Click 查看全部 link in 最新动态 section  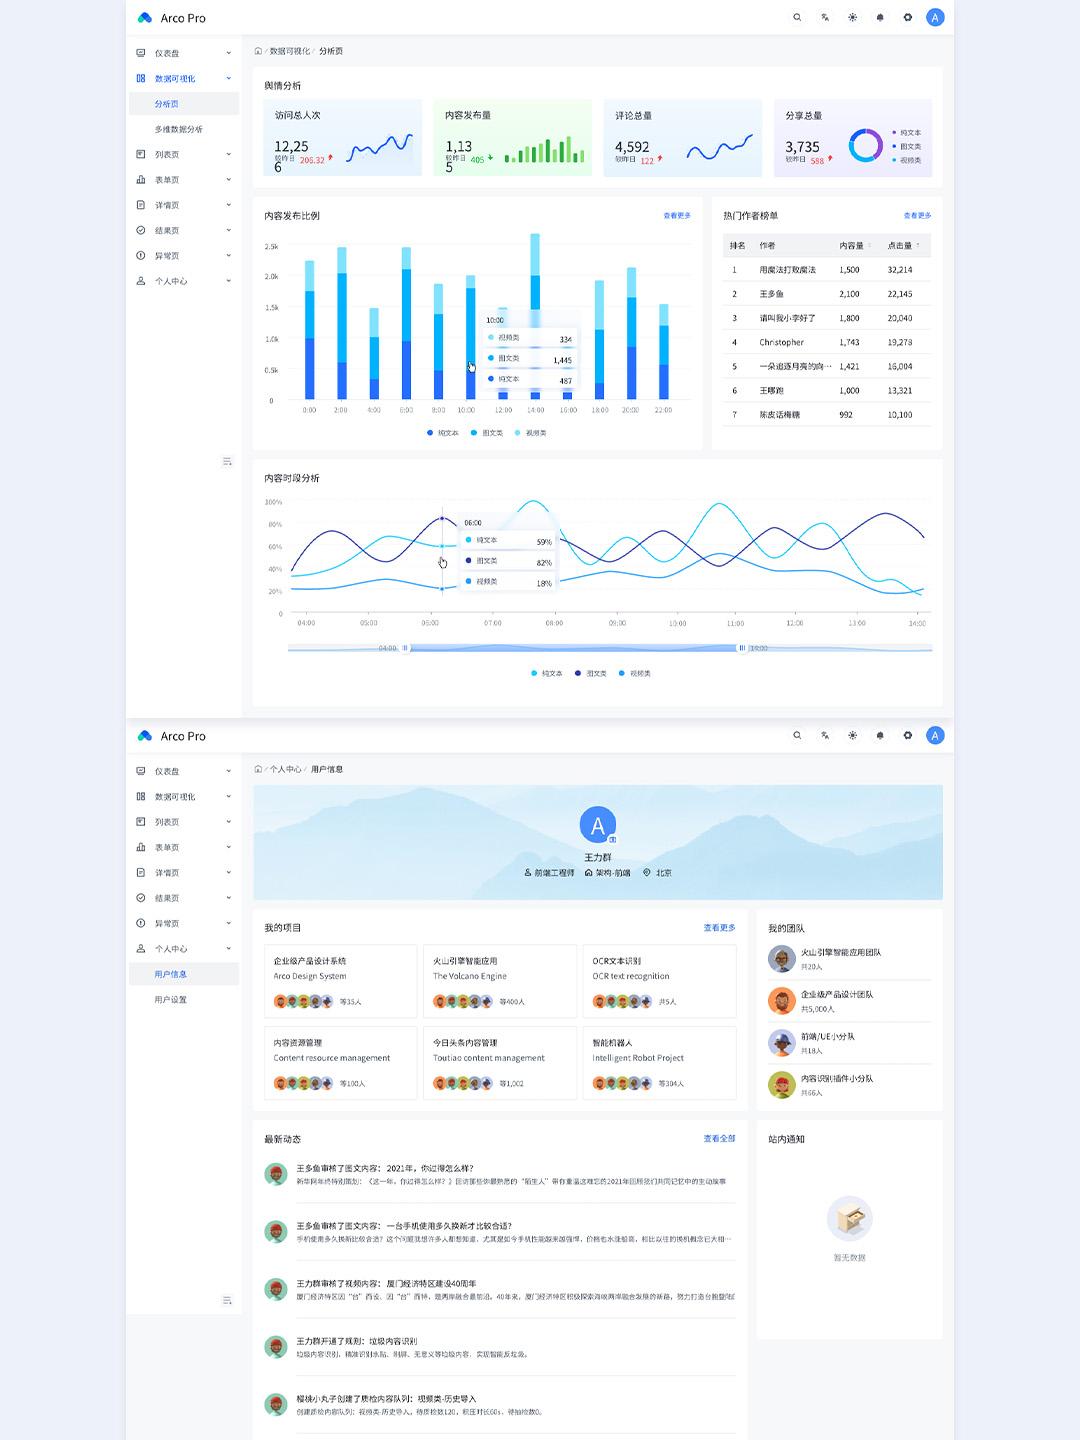click(x=719, y=1139)
